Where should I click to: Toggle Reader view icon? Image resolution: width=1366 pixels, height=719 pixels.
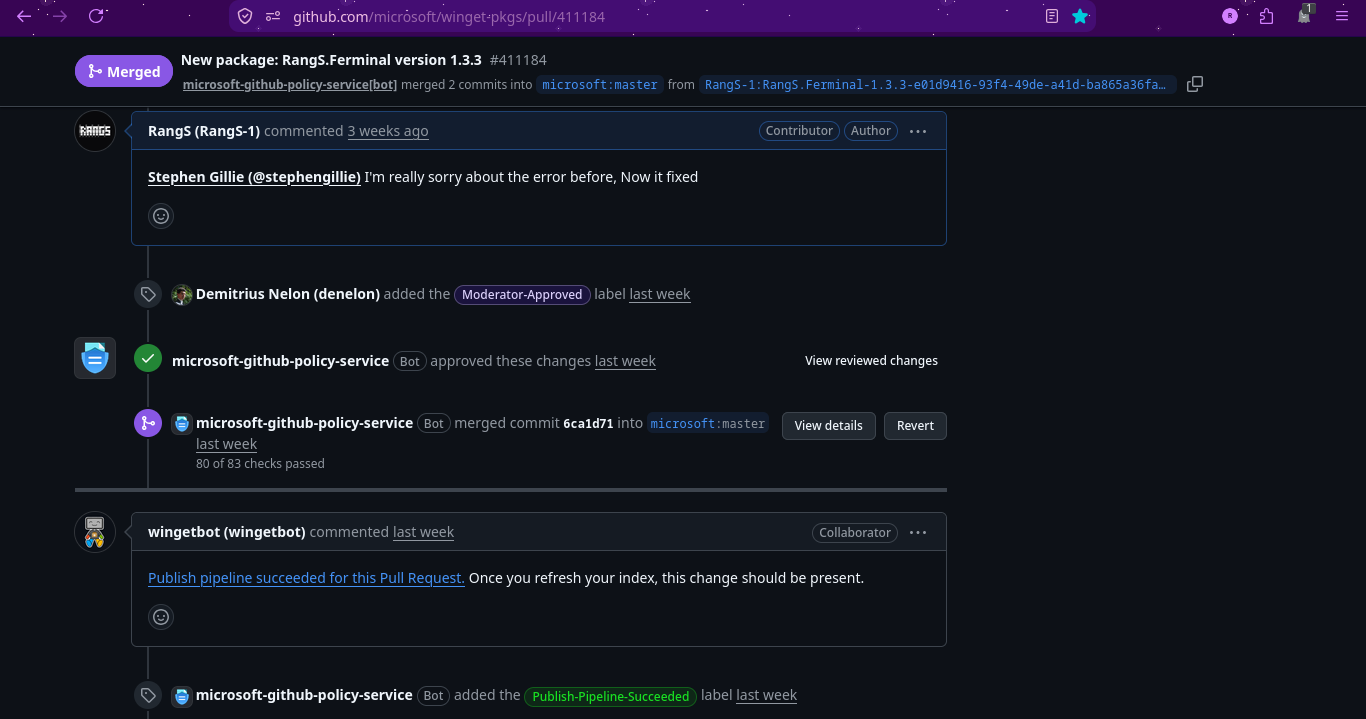tap(1052, 16)
